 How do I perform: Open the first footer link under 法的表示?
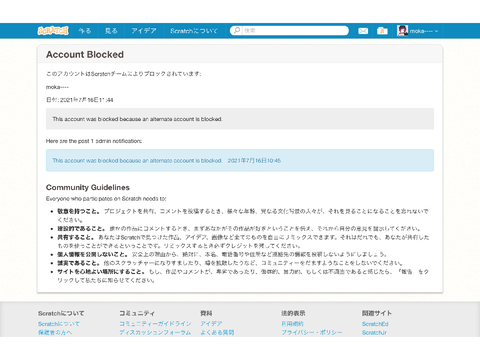[292, 324]
